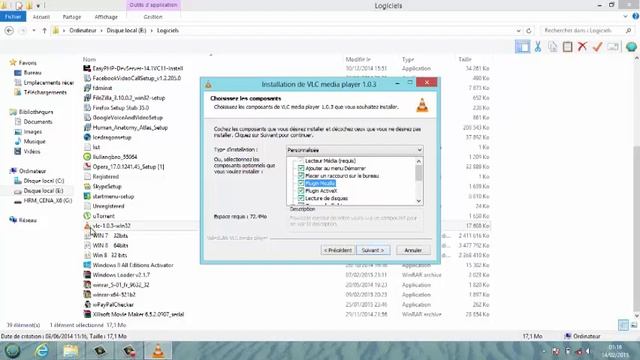Click the 'Suivant >' button
This screenshot has width=640, height=360.
point(373,250)
